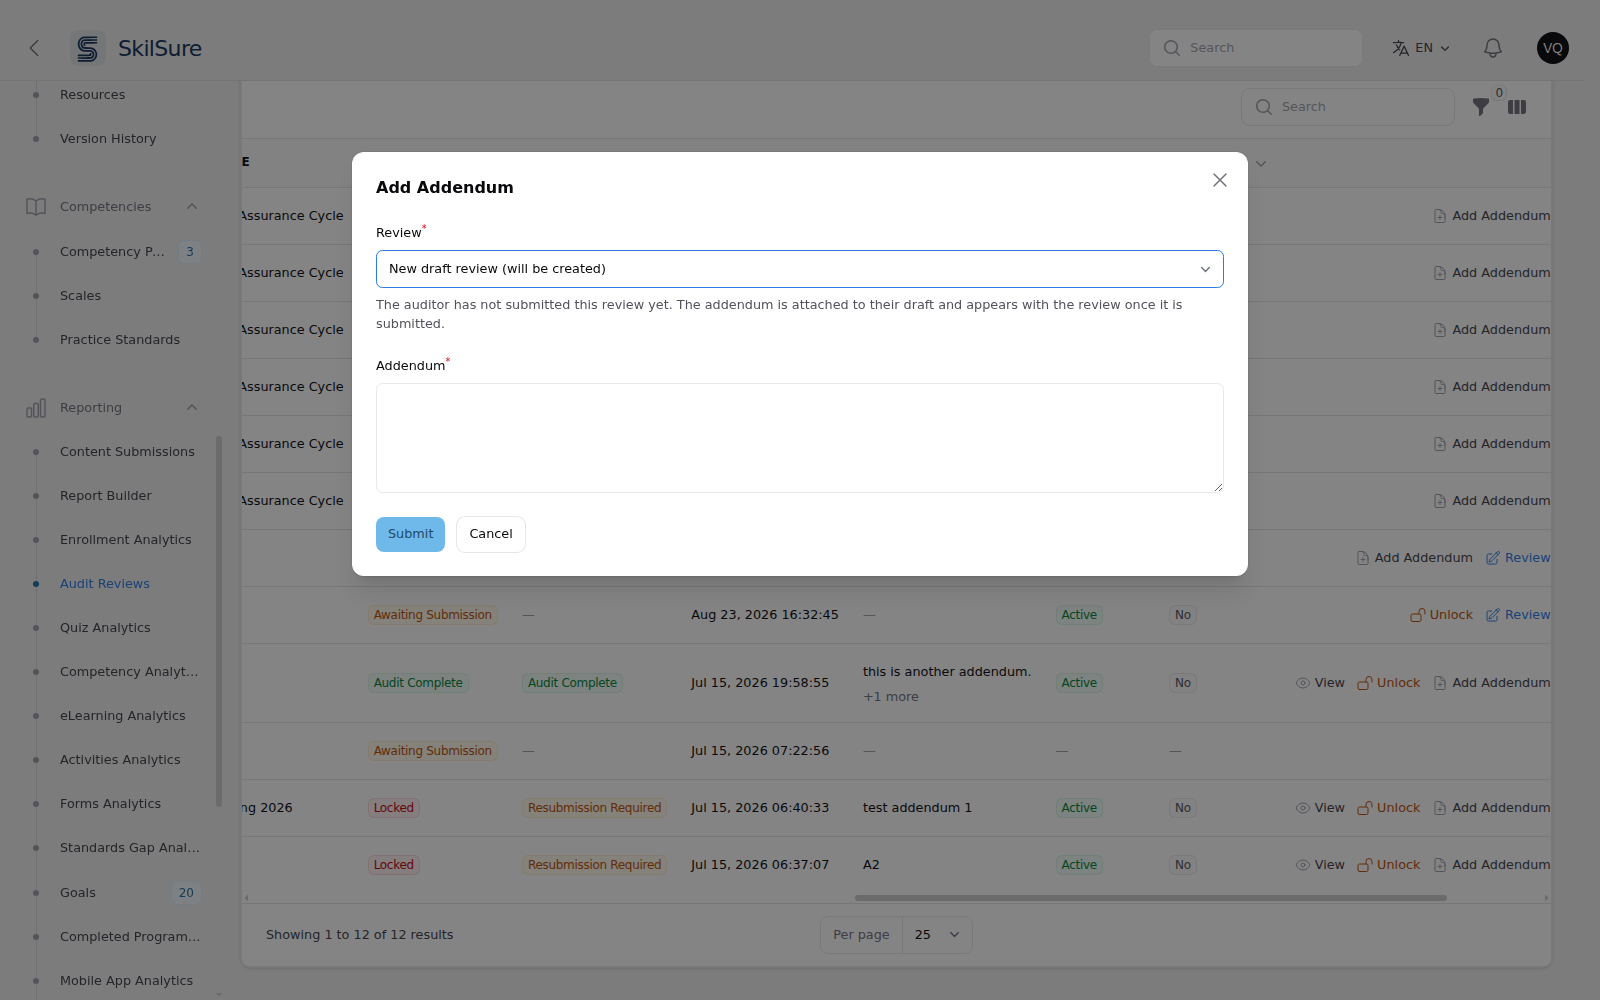The height and width of the screenshot is (1000, 1600).
Task: Collapse the Competencies sidebar section
Action: (x=192, y=207)
